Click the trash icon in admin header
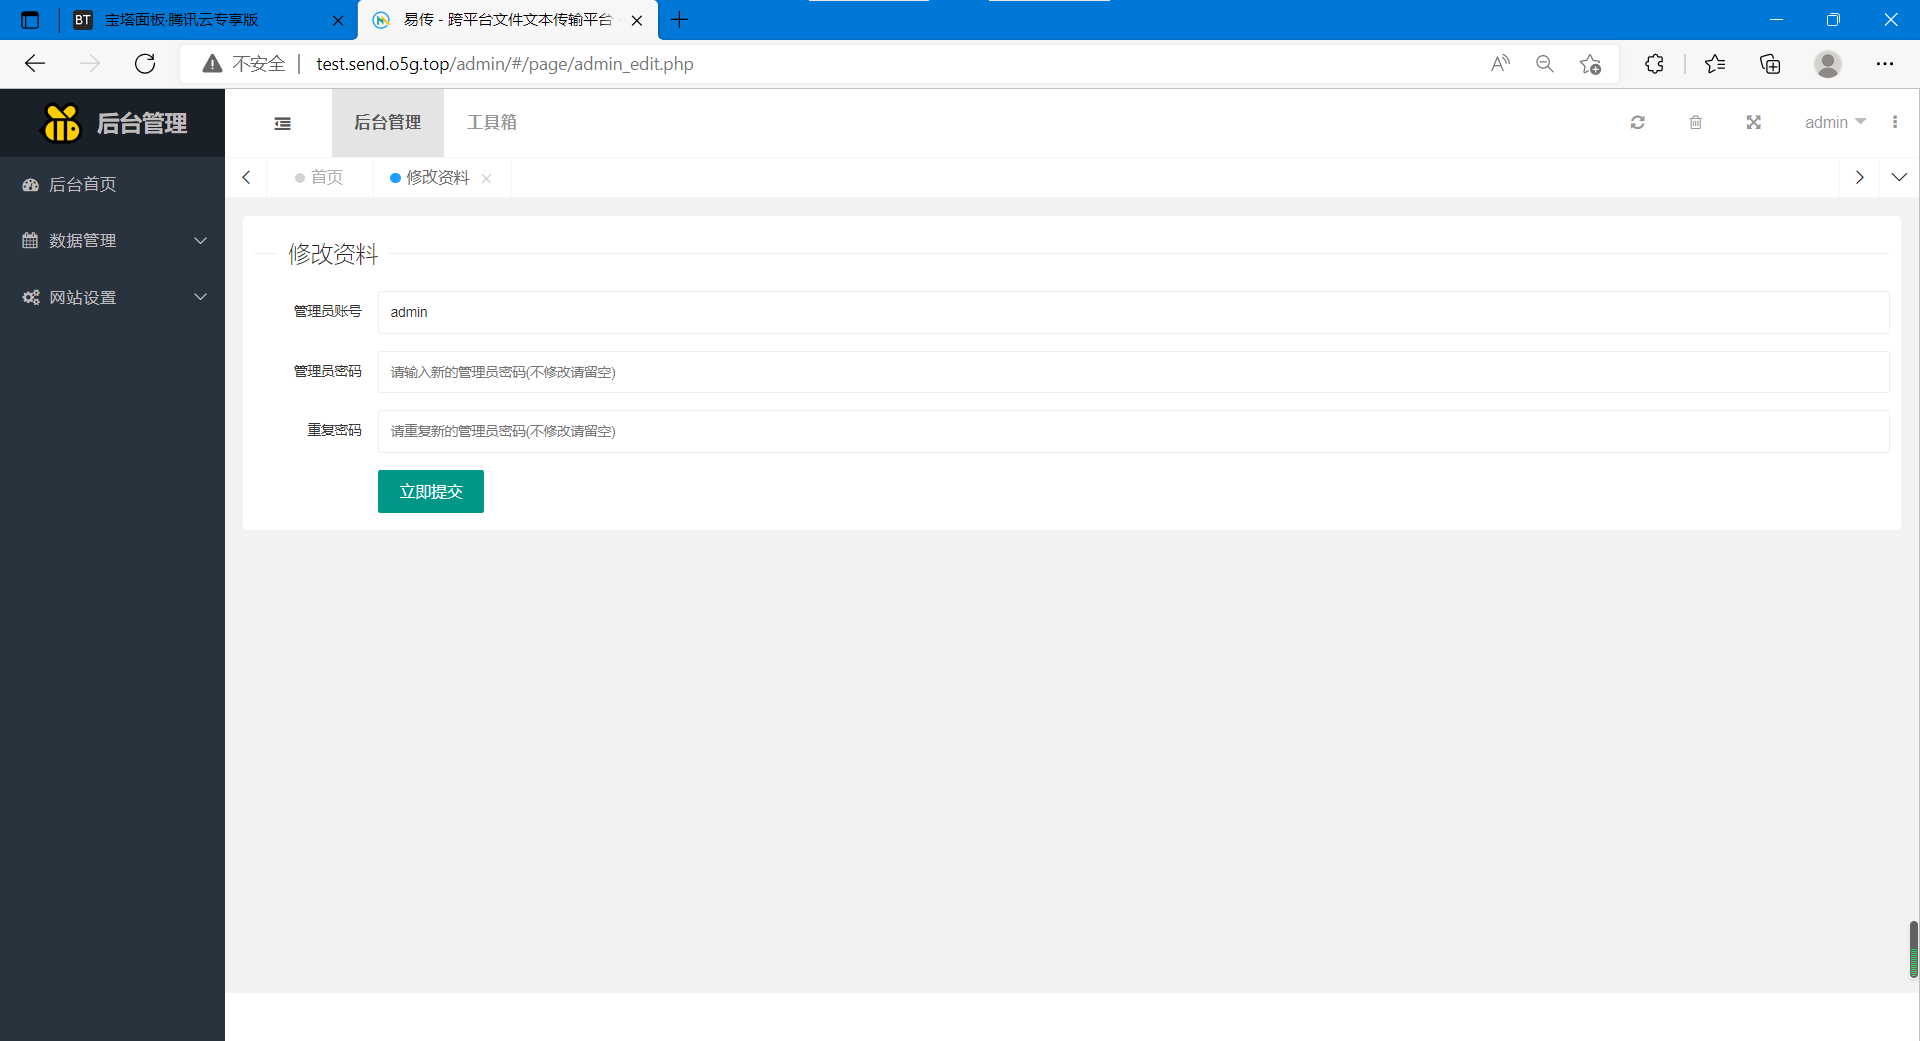 click(1695, 122)
